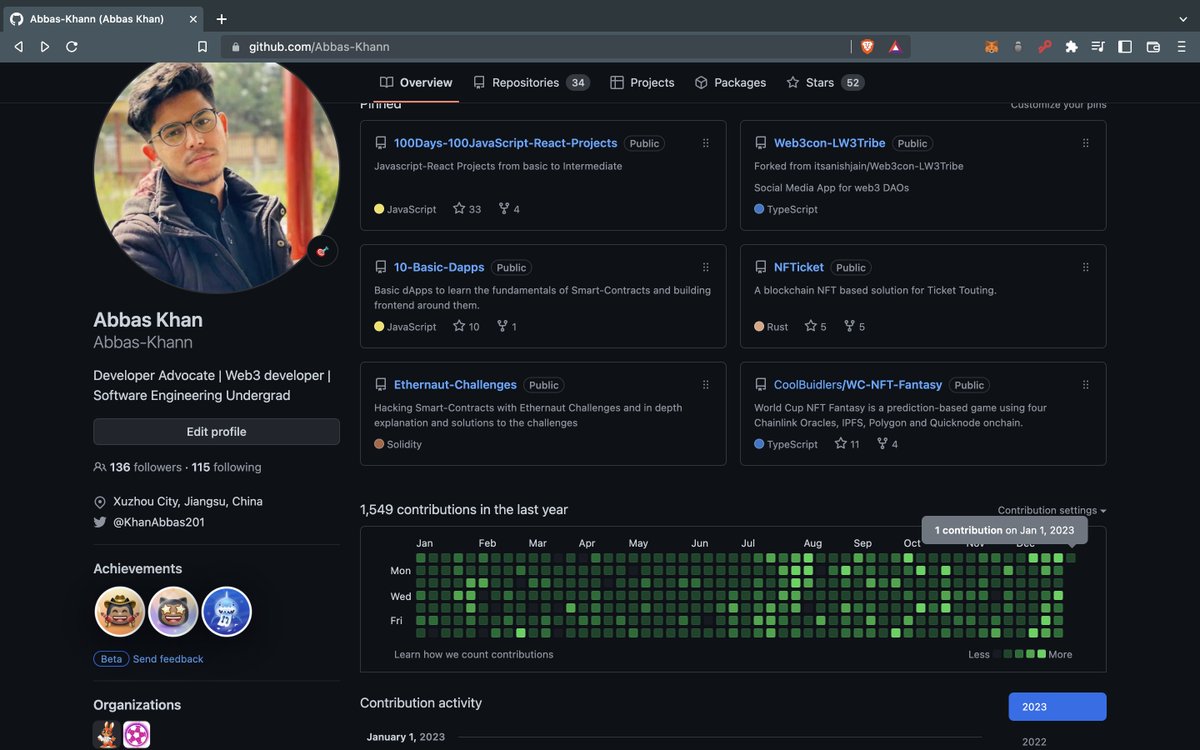View 5 forks of NFTicket
The height and width of the screenshot is (750, 1200).
coord(854,326)
